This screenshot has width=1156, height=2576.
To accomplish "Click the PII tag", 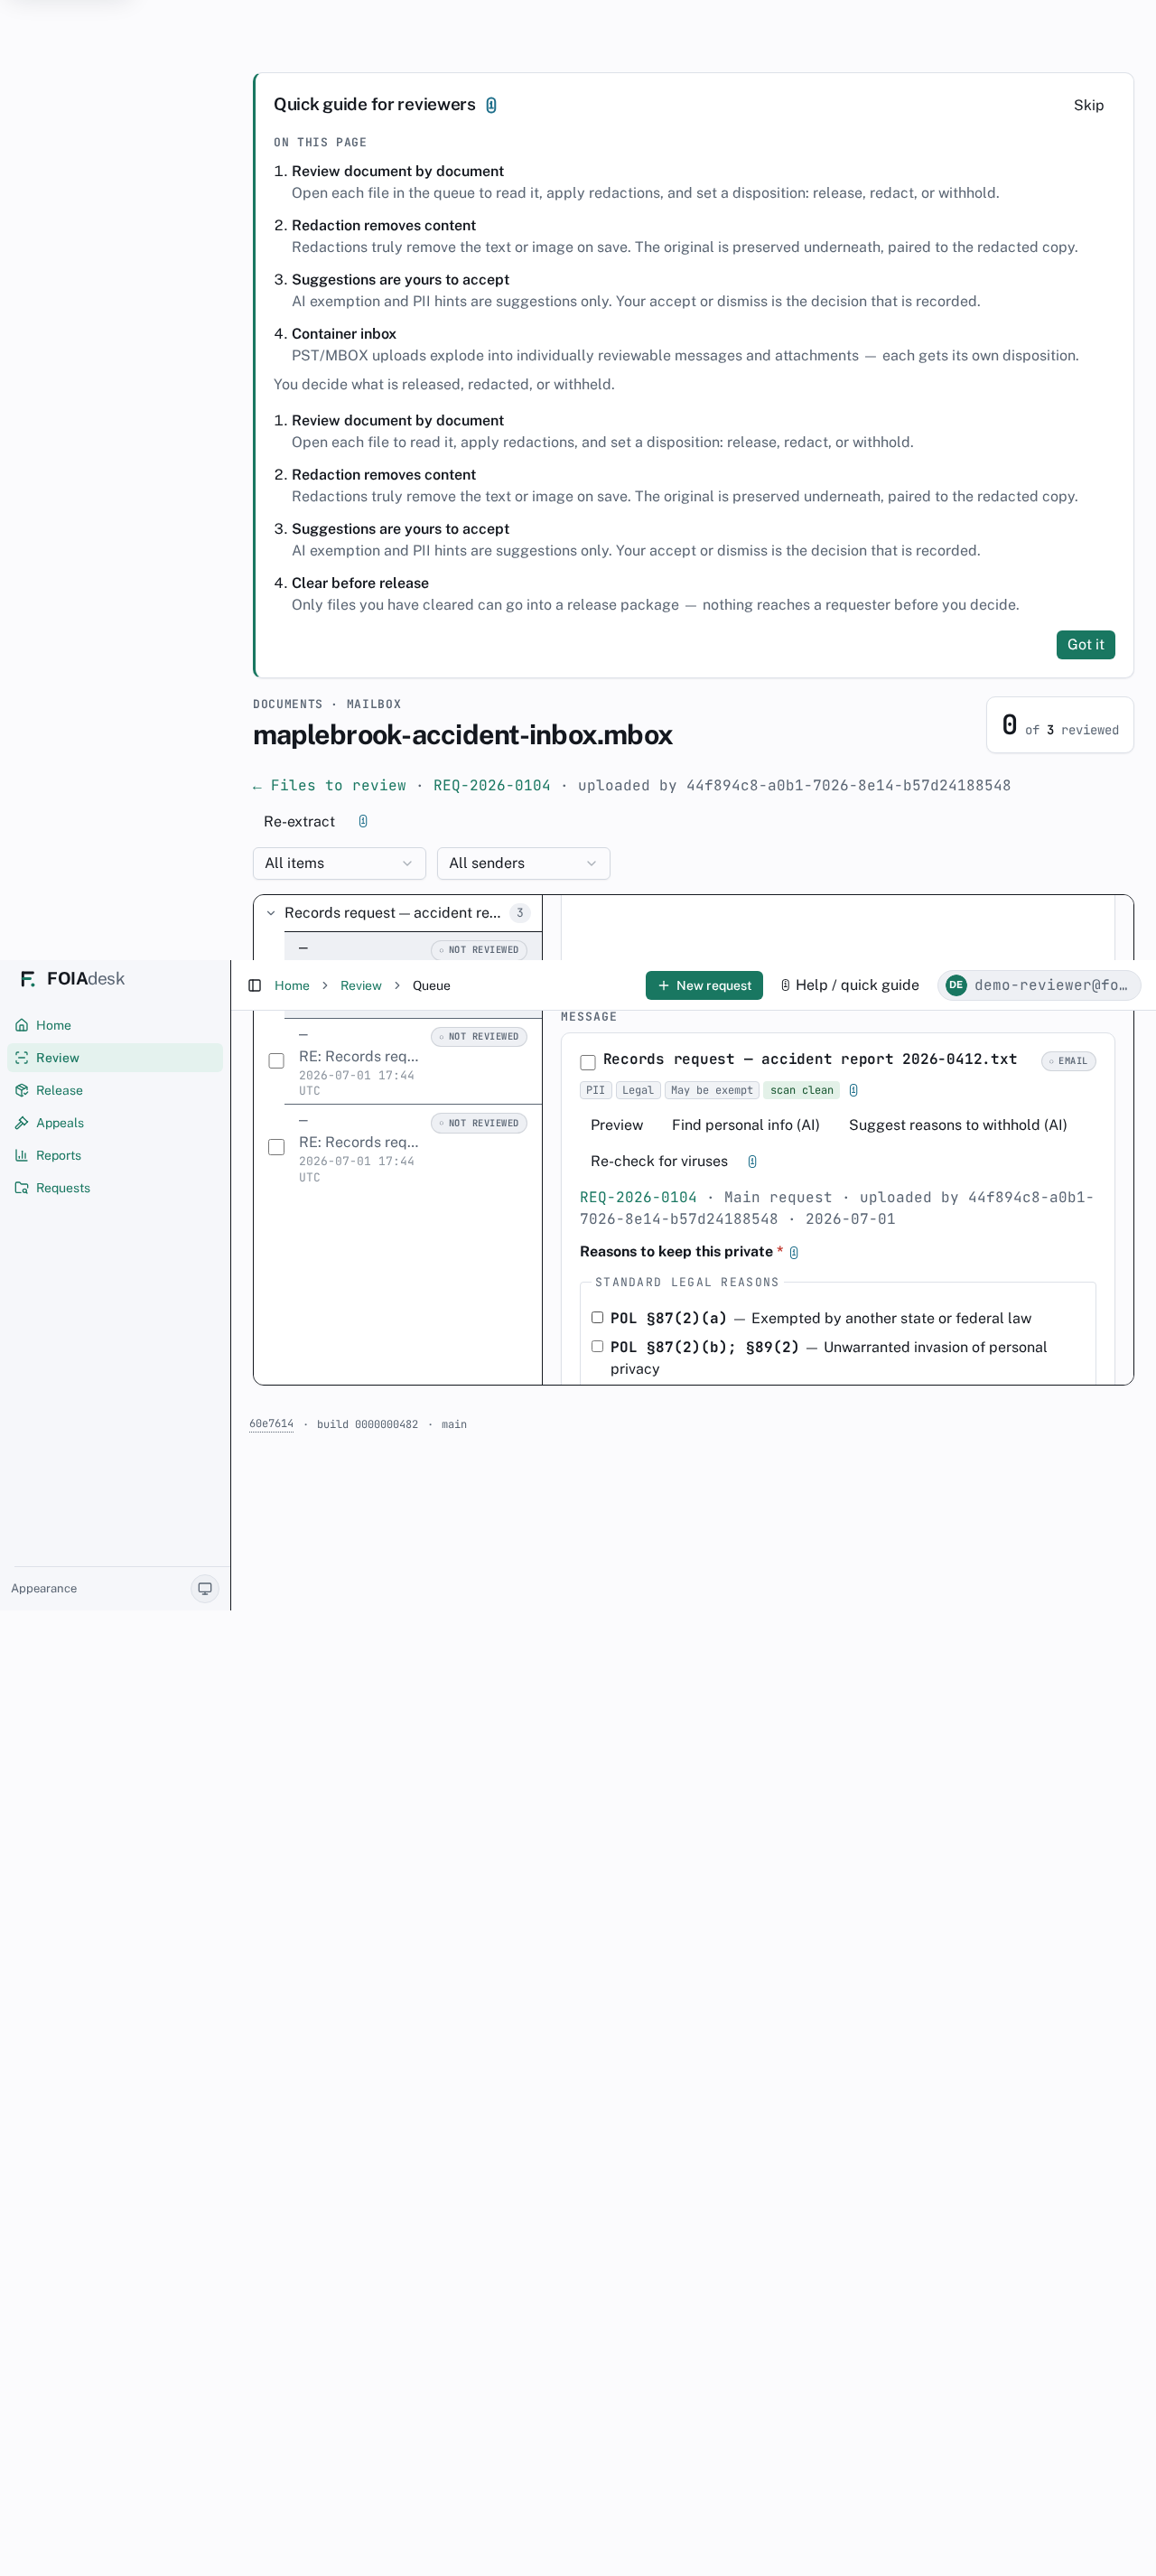I will [595, 1090].
